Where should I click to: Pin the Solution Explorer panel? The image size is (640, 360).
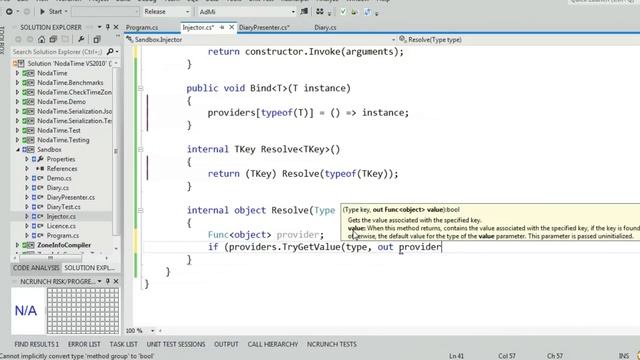click(108, 27)
